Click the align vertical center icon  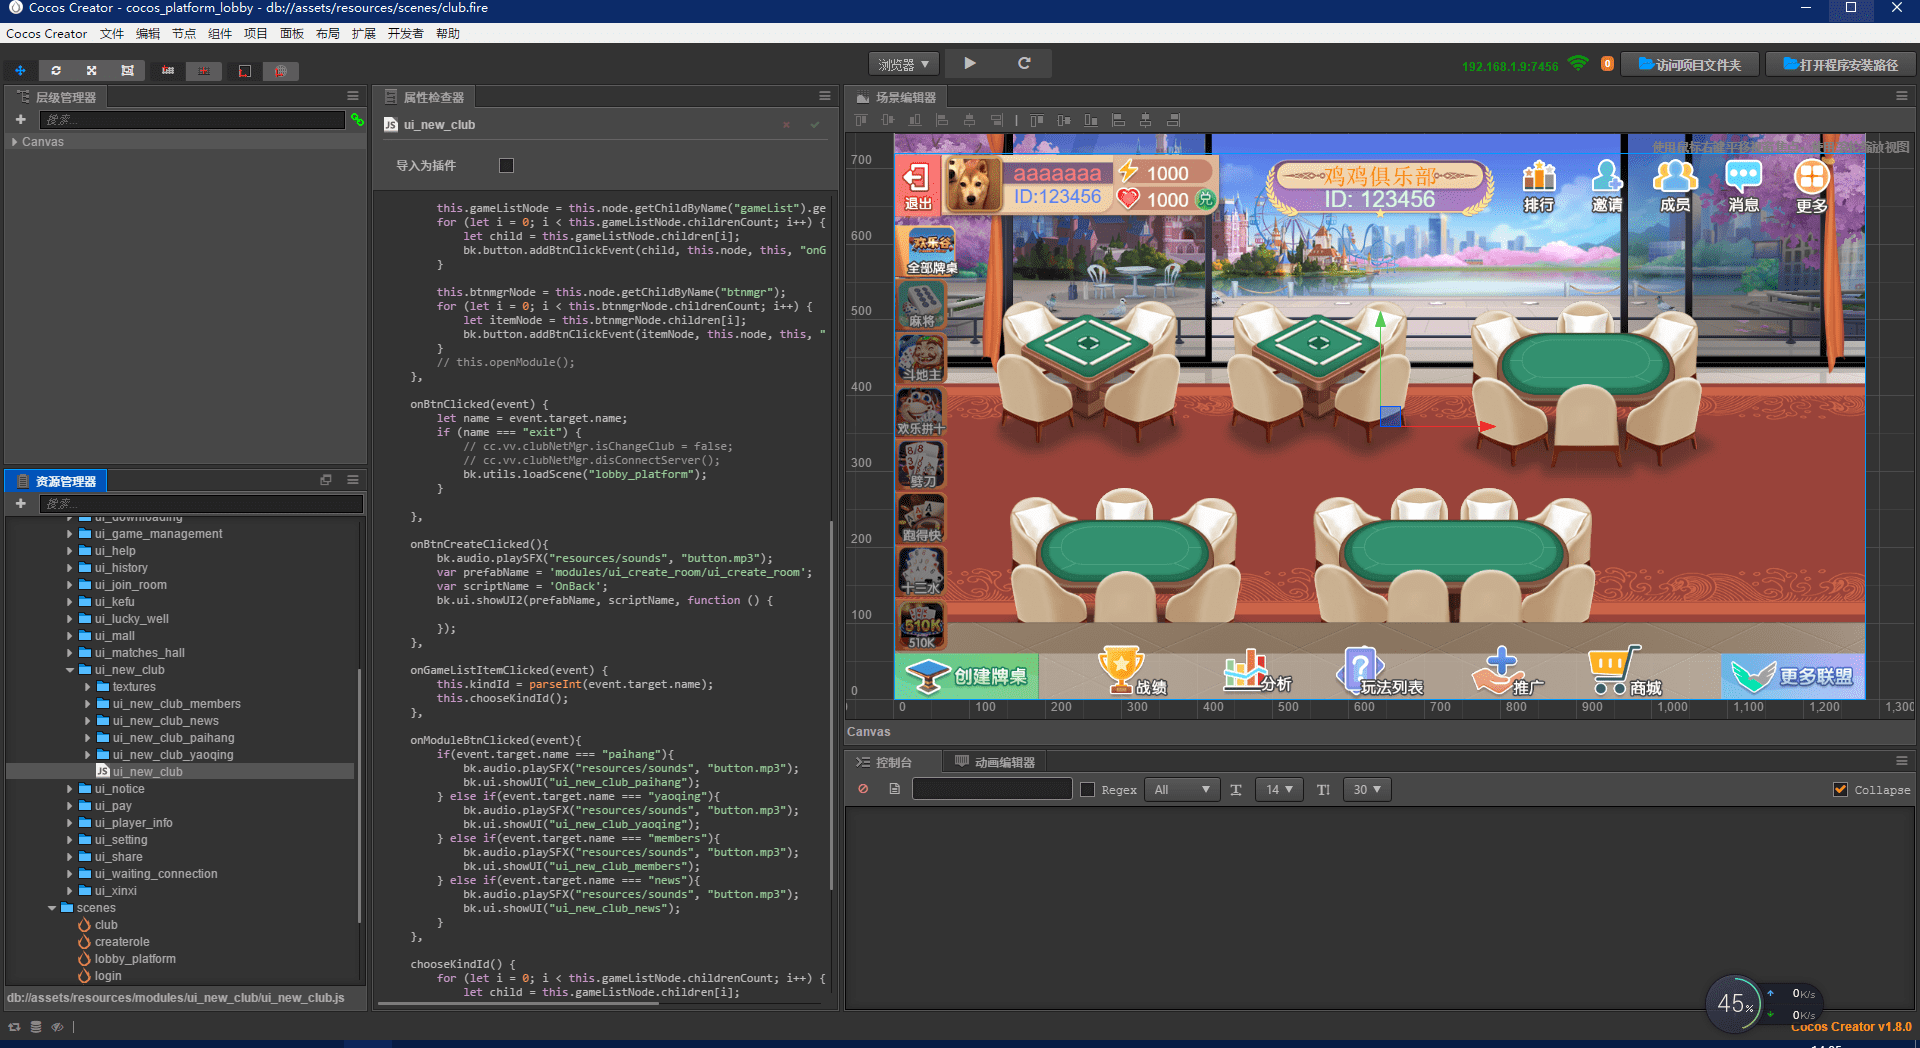coord(888,120)
